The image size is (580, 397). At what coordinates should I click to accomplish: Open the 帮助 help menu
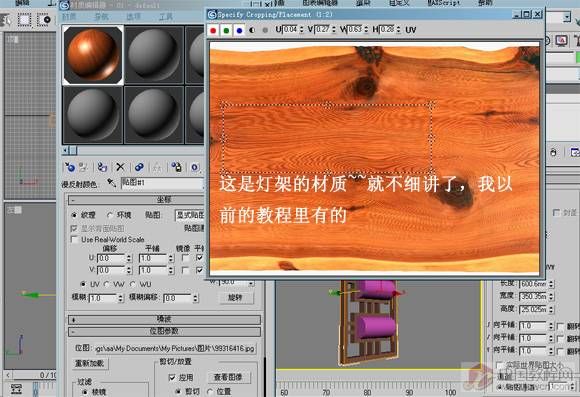click(485, 3)
